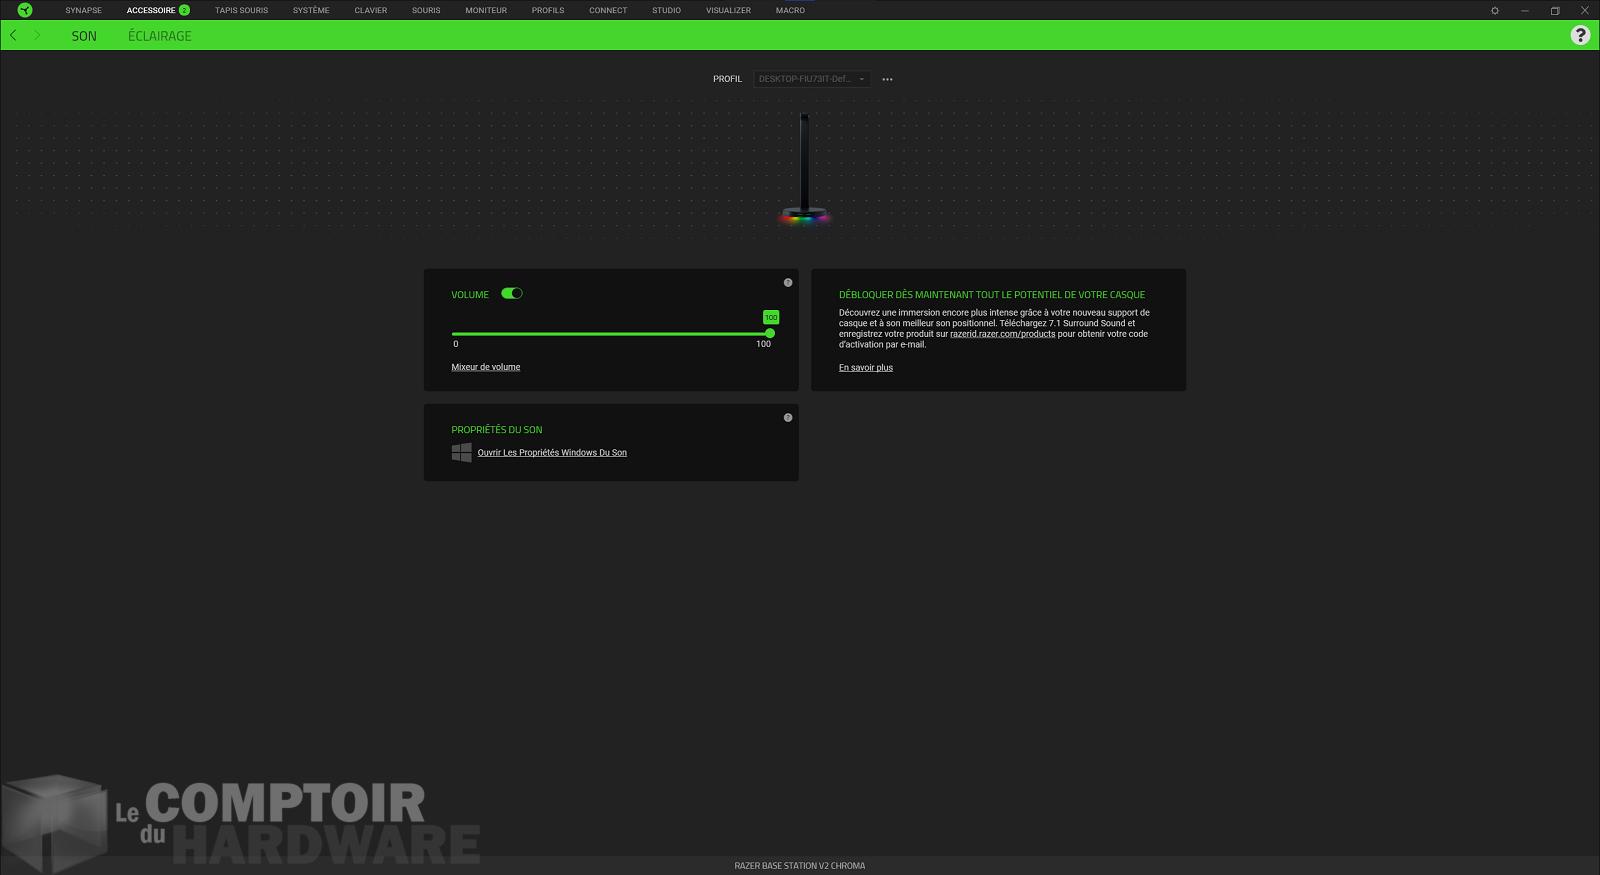
Task: Open the Macro tab
Action: click(790, 10)
